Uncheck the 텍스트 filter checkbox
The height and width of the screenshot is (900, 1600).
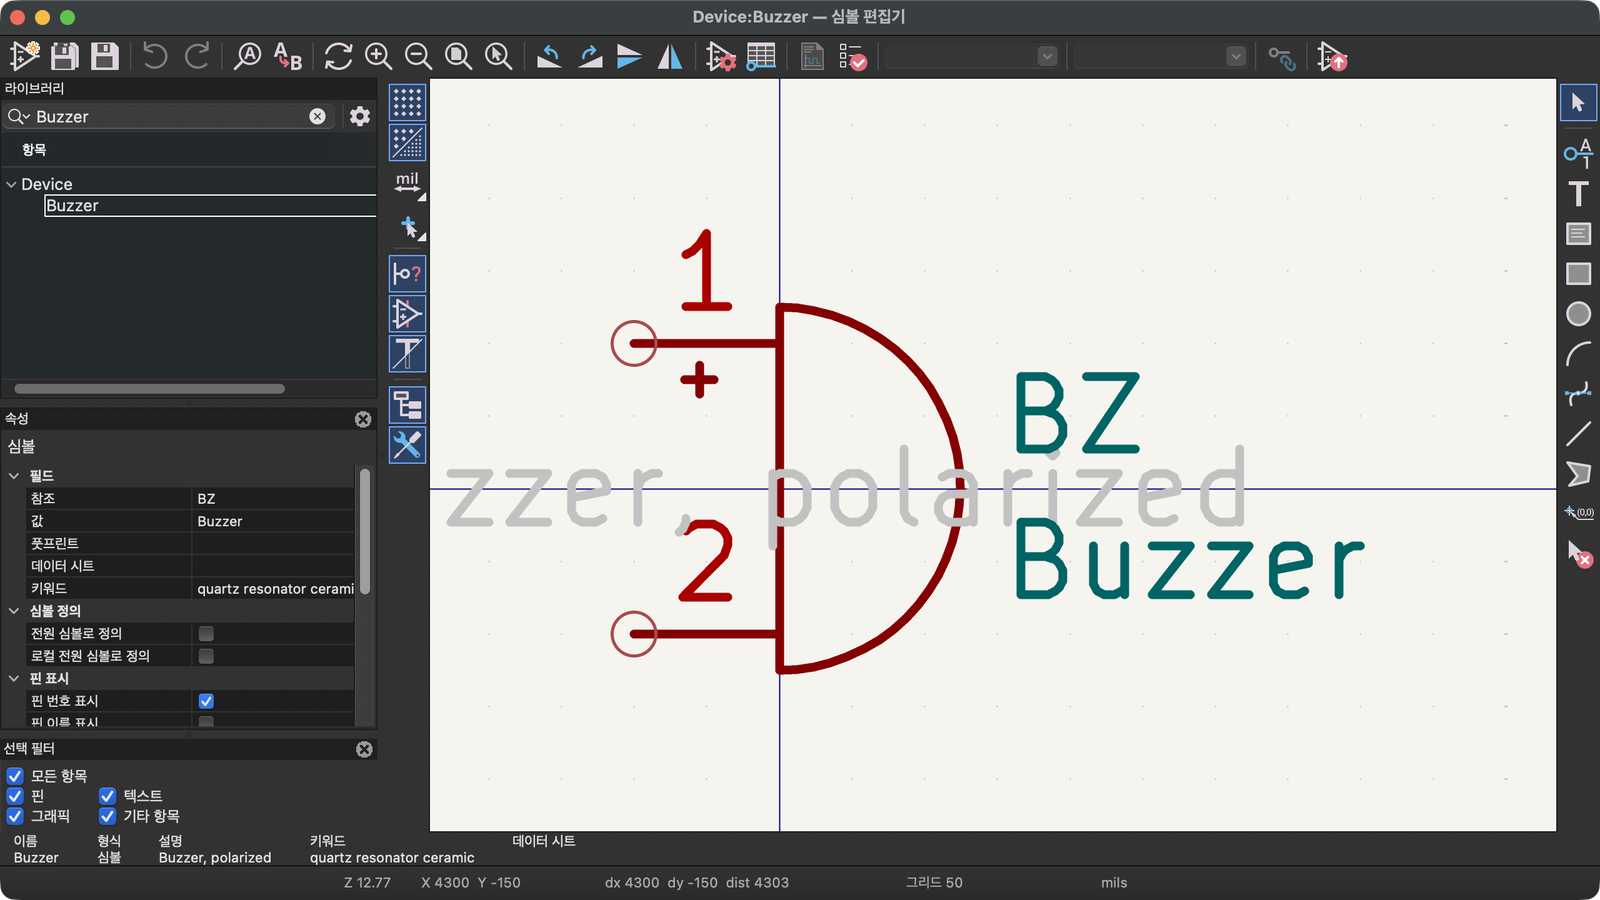[107, 796]
